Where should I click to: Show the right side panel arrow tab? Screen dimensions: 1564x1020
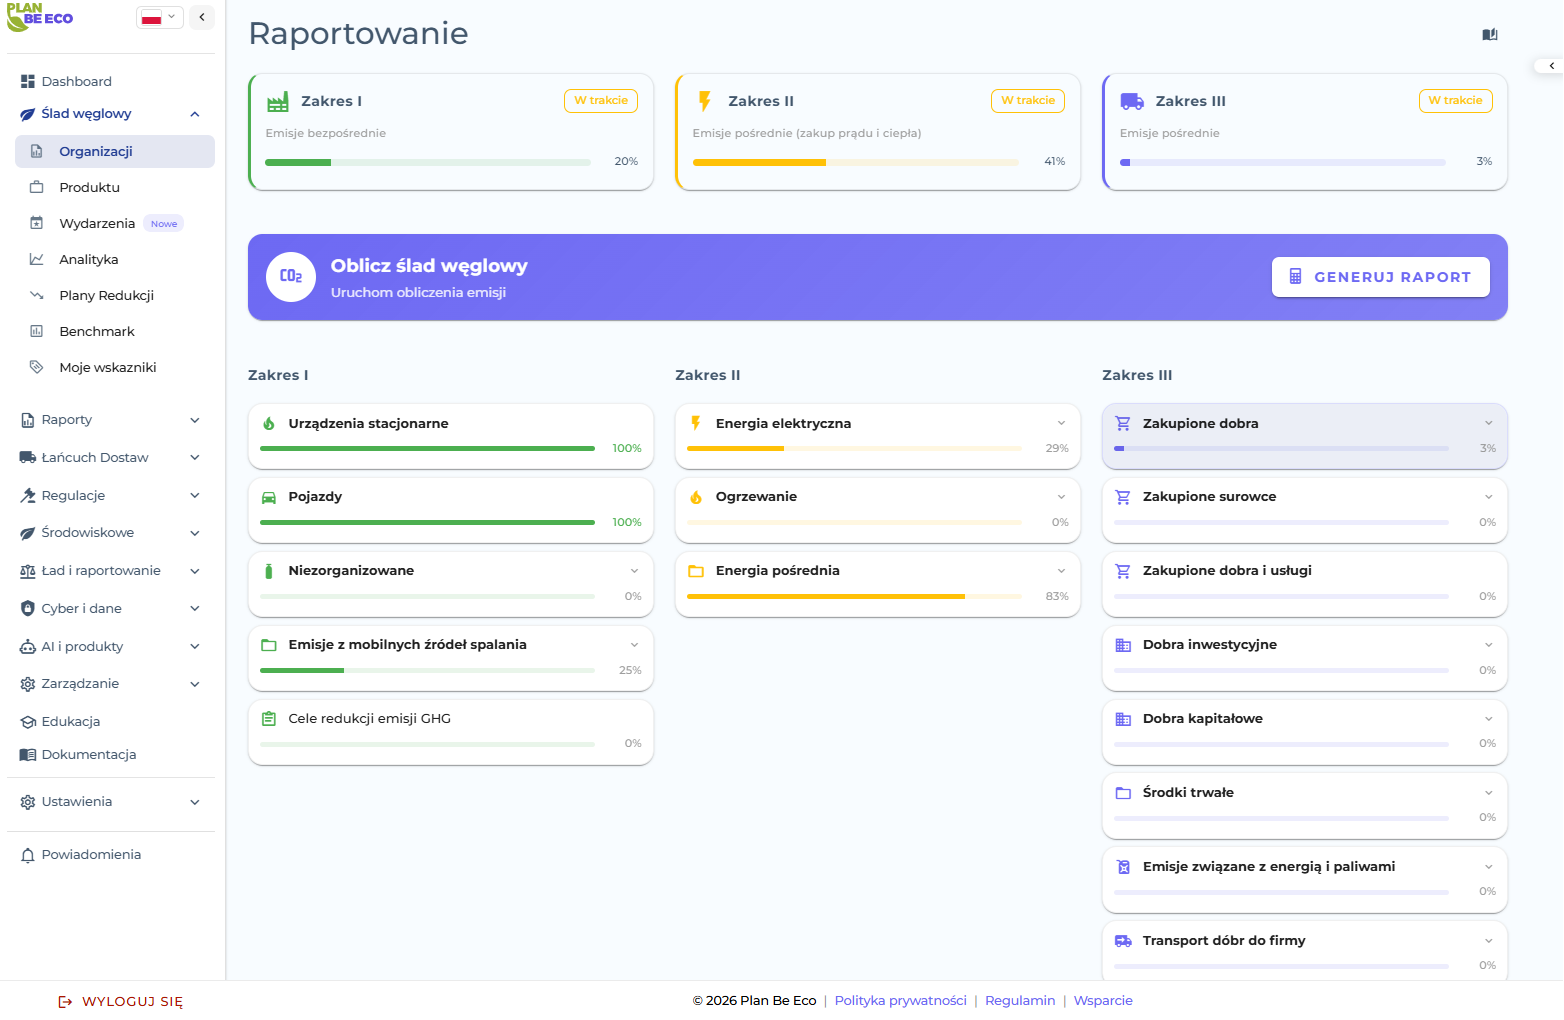[x=1550, y=66]
